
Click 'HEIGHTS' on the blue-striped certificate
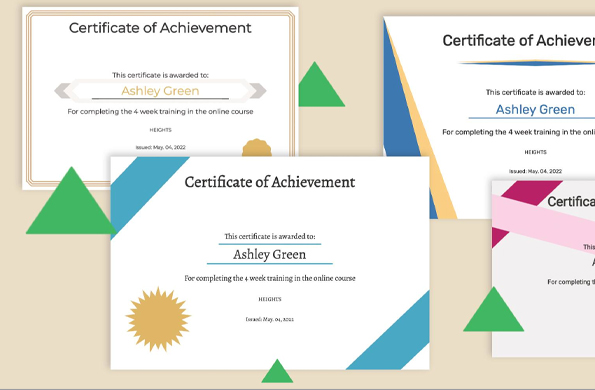point(270,299)
